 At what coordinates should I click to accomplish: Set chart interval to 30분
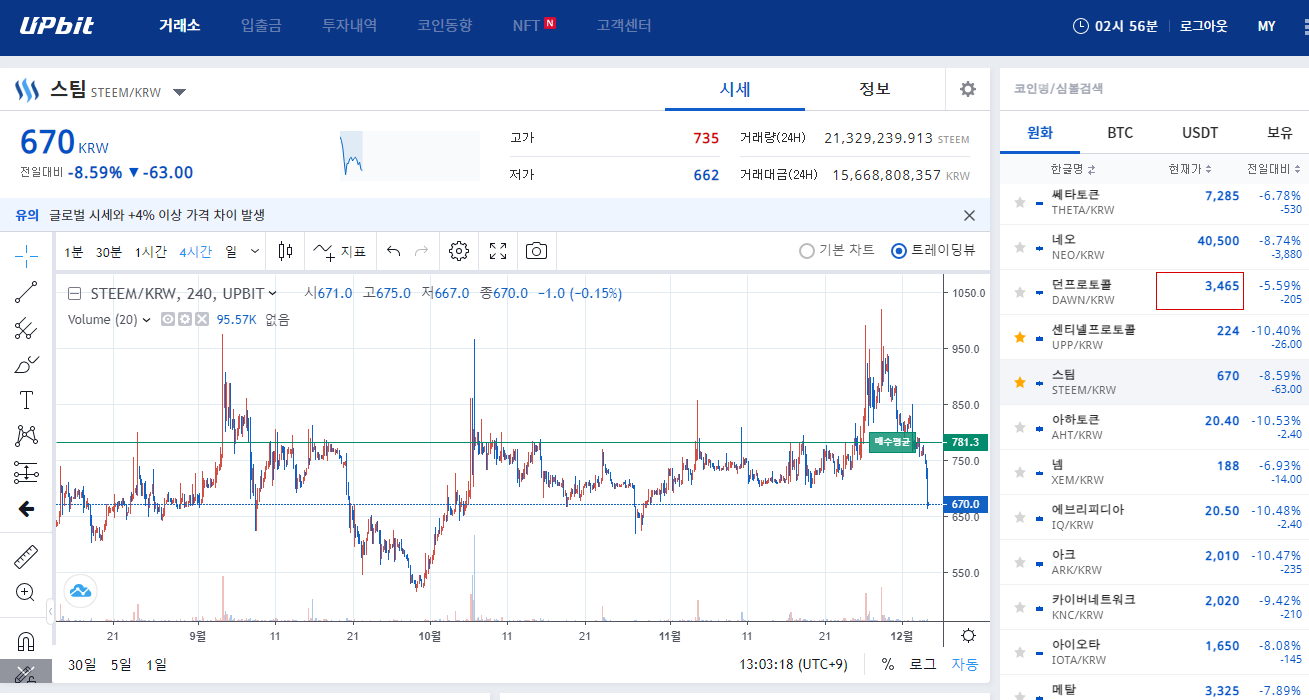(x=108, y=252)
